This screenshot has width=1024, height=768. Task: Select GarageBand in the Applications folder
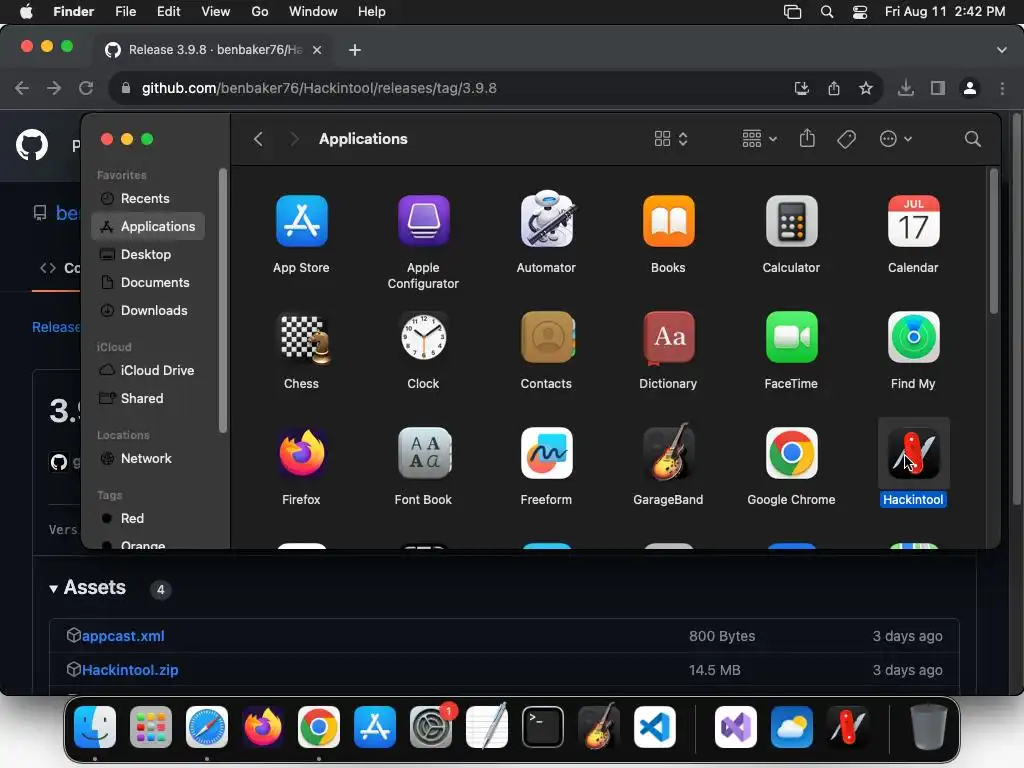(668, 452)
